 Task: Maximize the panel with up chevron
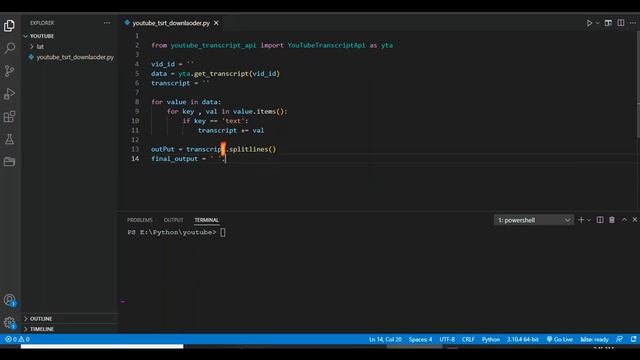624,220
